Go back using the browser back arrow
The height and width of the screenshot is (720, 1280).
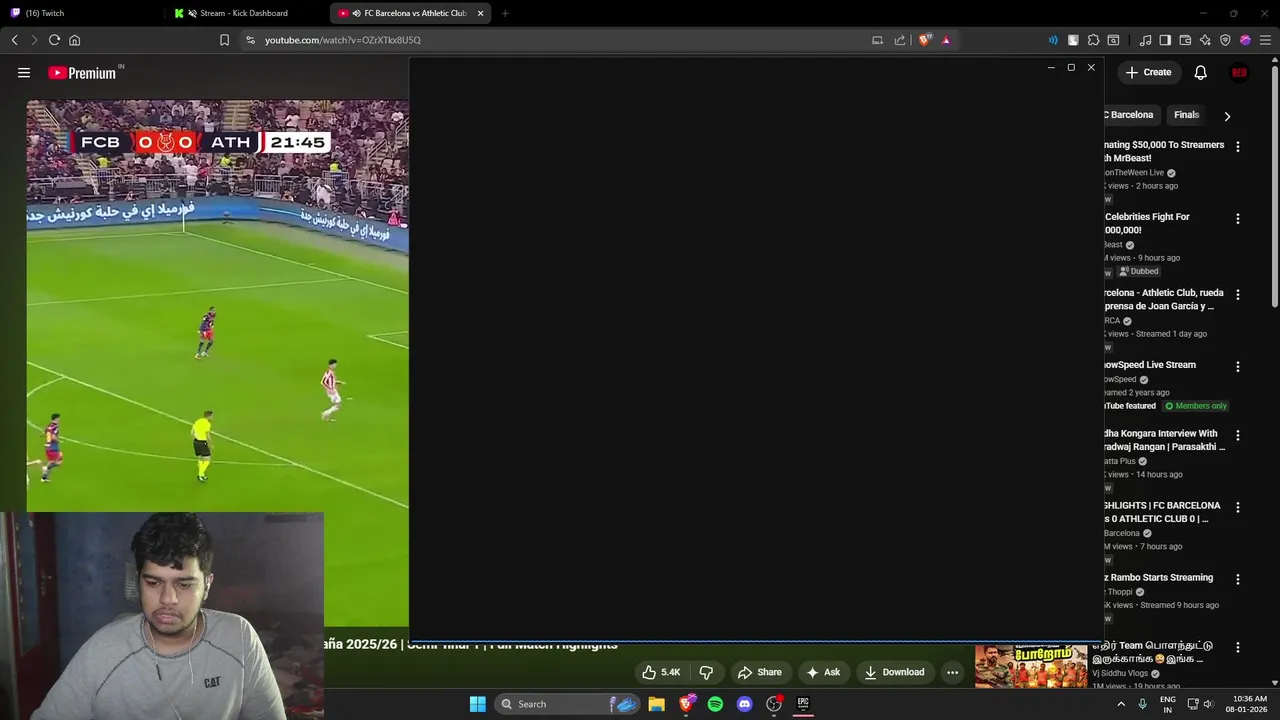pyautogui.click(x=14, y=40)
